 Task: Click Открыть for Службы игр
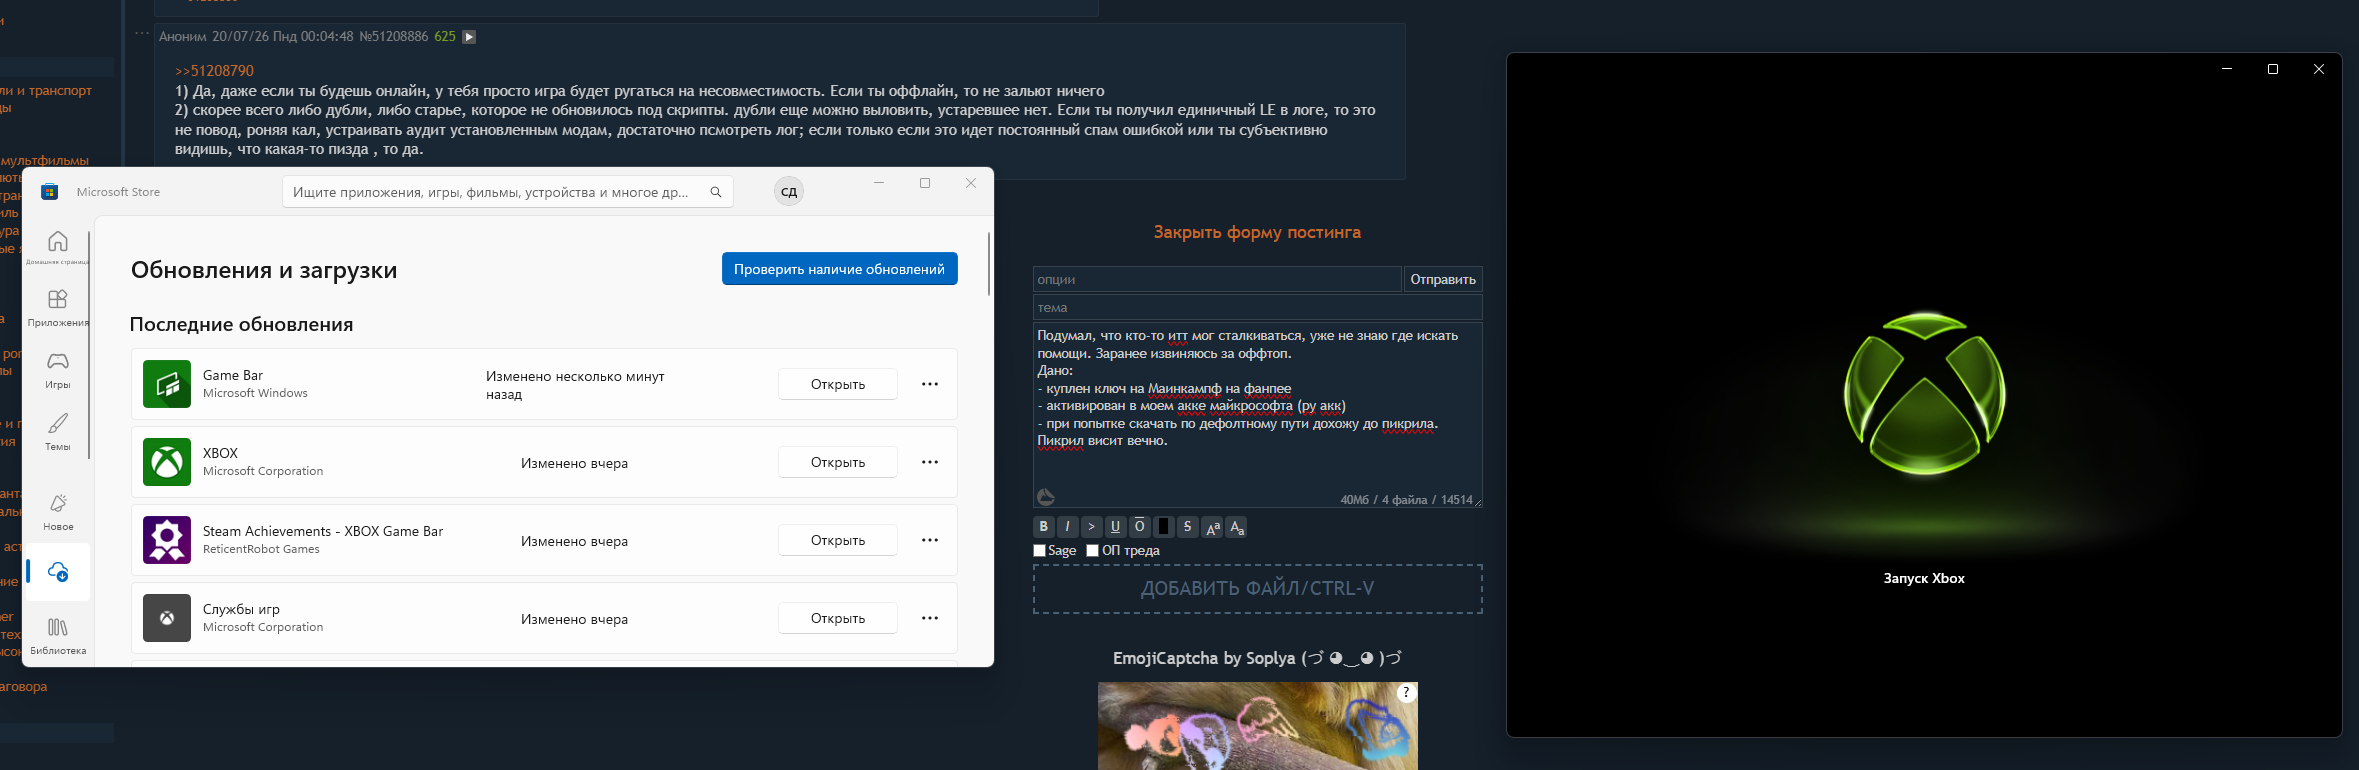click(838, 618)
